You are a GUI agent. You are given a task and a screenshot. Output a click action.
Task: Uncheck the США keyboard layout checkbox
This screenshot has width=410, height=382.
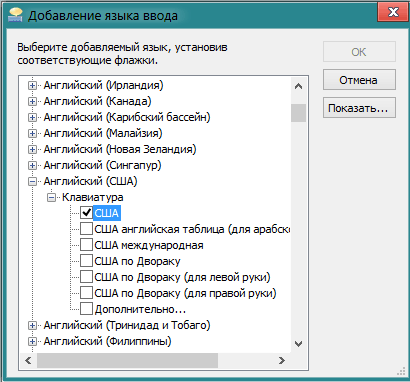(x=86, y=213)
